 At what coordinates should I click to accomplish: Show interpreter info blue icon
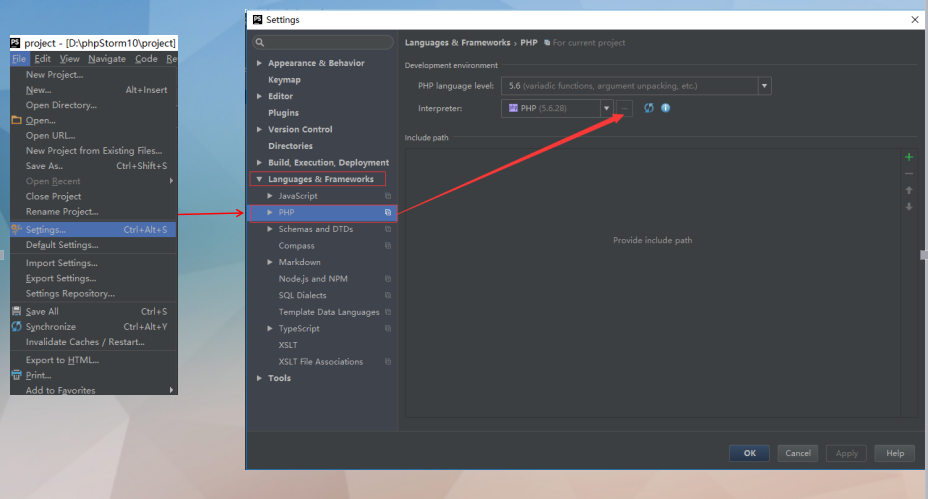coord(666,108)
